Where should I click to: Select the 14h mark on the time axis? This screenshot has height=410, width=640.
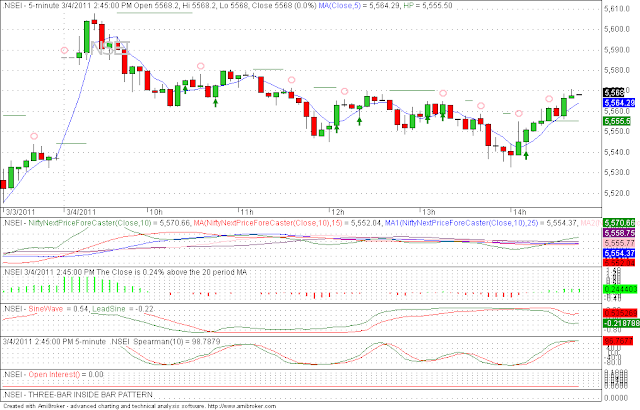(520, 212)
